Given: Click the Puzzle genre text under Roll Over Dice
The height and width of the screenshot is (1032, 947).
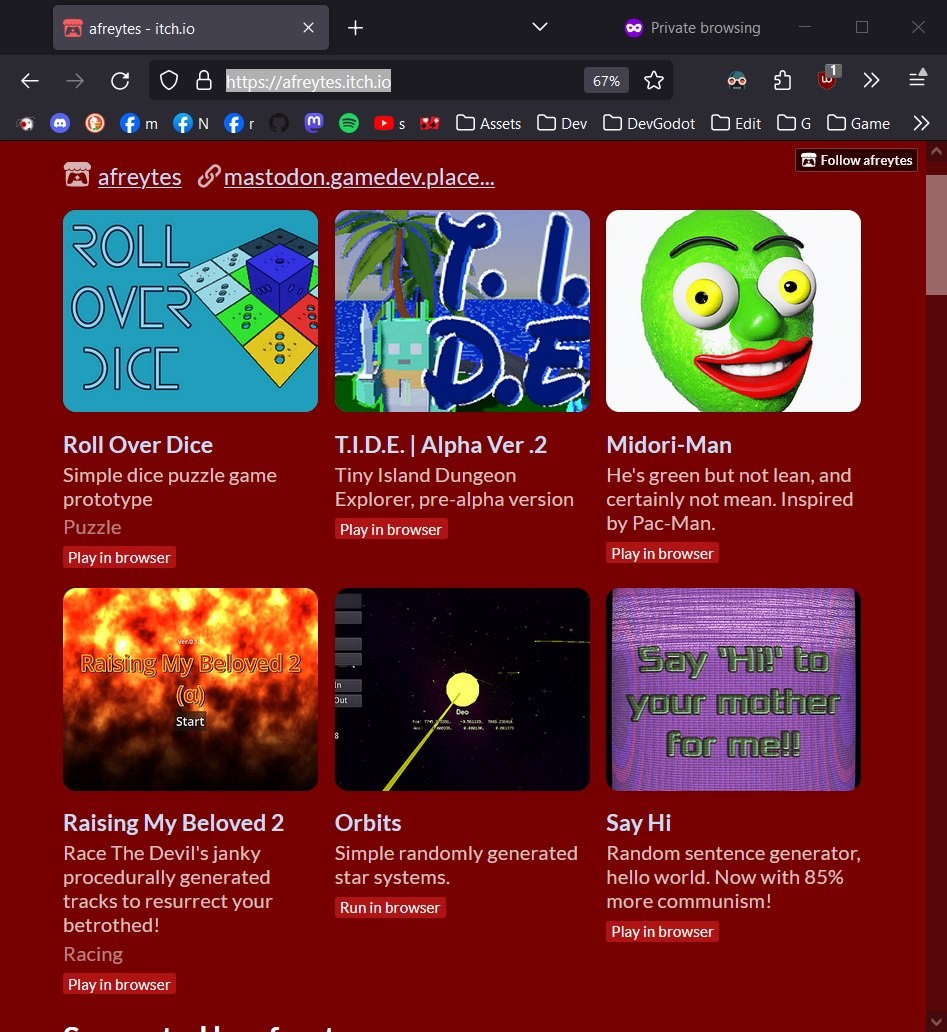Looking at the screenshot, I should (92, 527).
